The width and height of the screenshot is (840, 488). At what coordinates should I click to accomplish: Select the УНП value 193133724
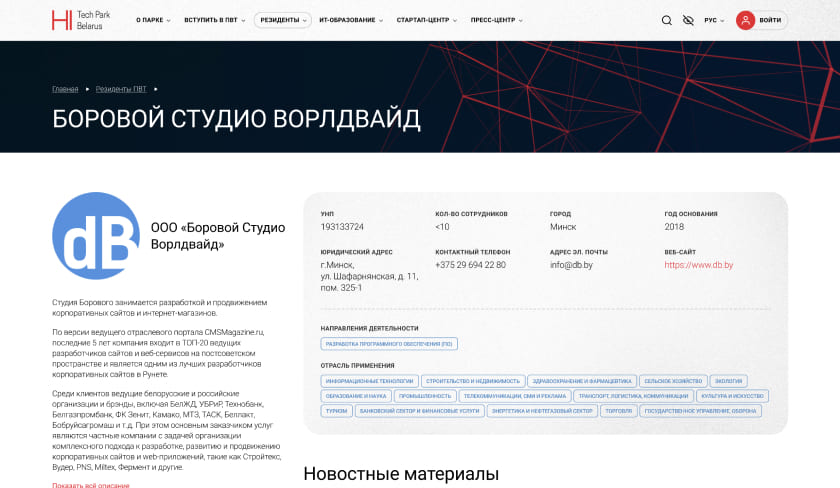tap(342, 227)
